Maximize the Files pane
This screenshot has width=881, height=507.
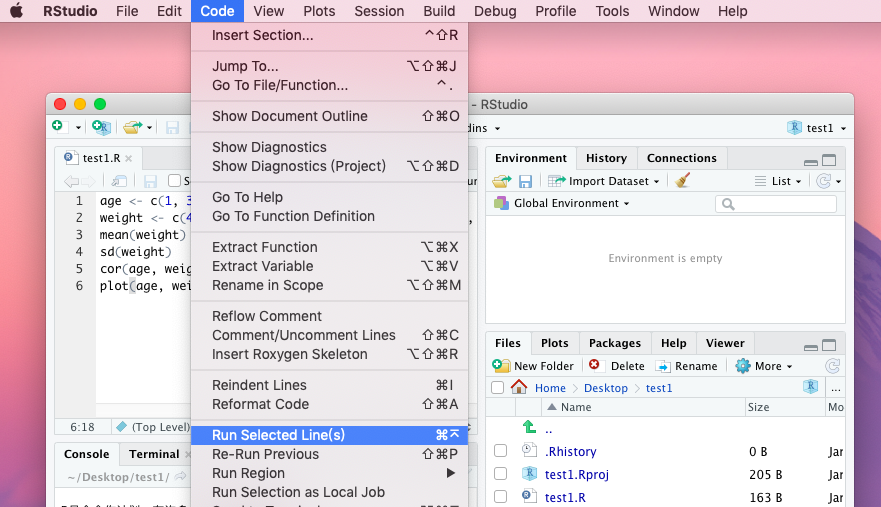(829, 346)
